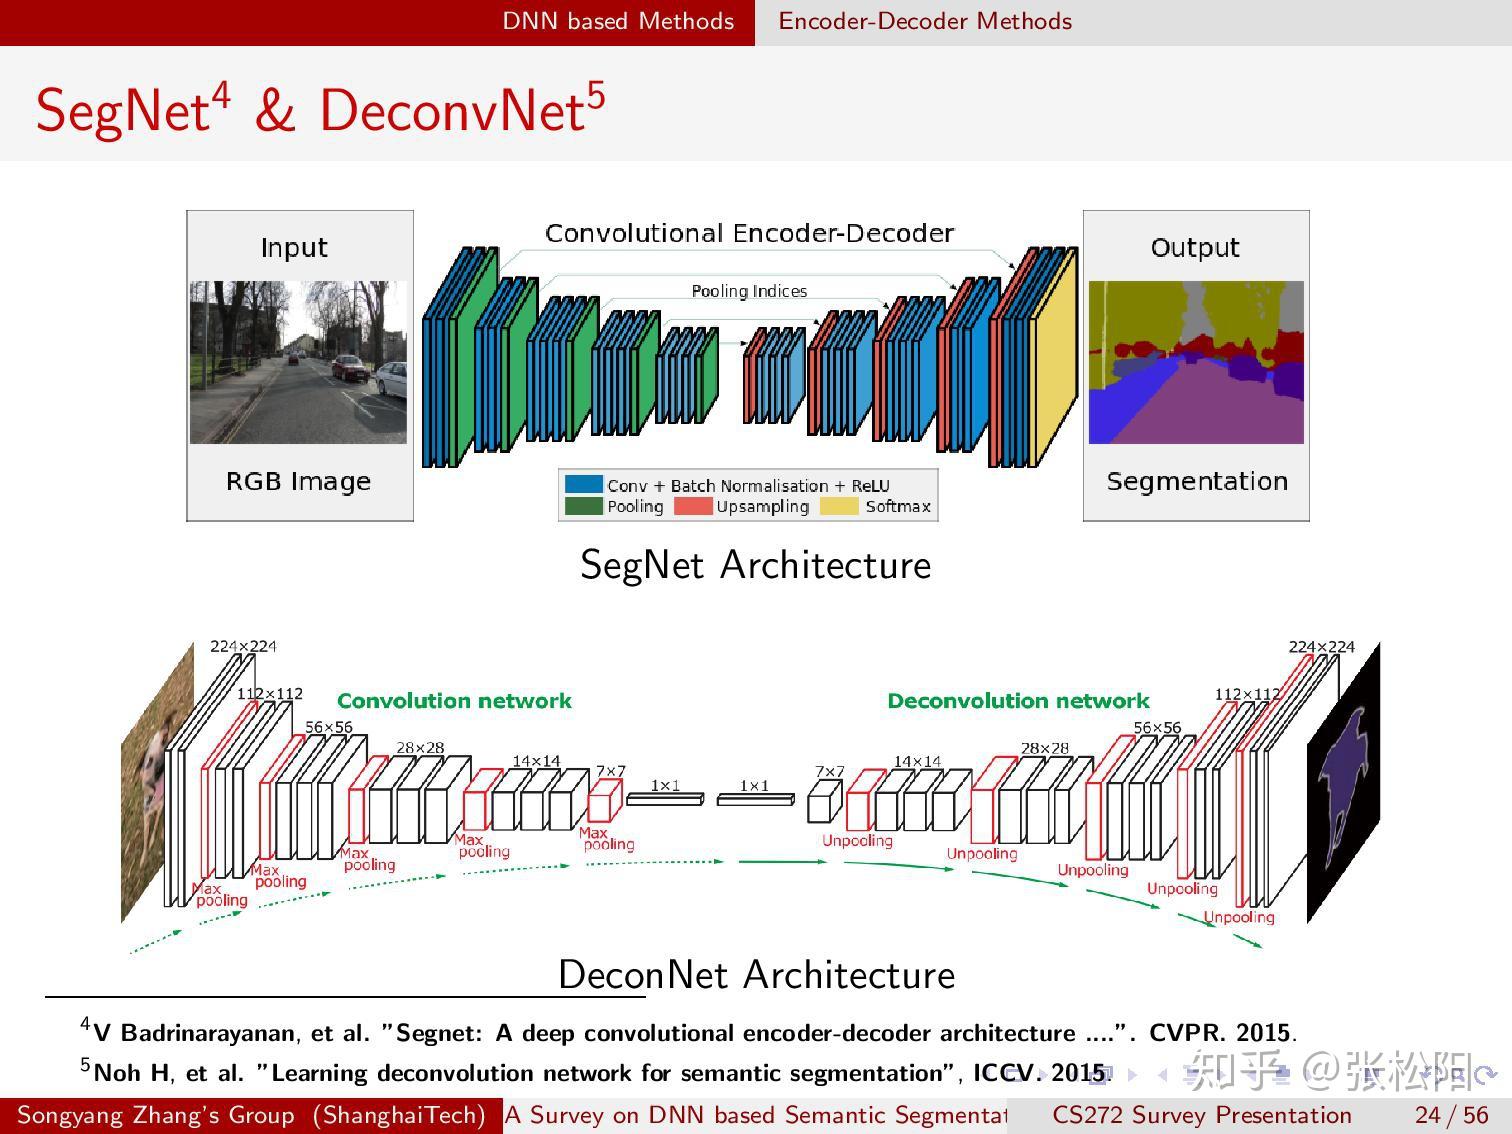Click the DeconNet Architecture caption
Image resolution: width=1512 pixels, height=1134 pixels.
pos(756,975)
